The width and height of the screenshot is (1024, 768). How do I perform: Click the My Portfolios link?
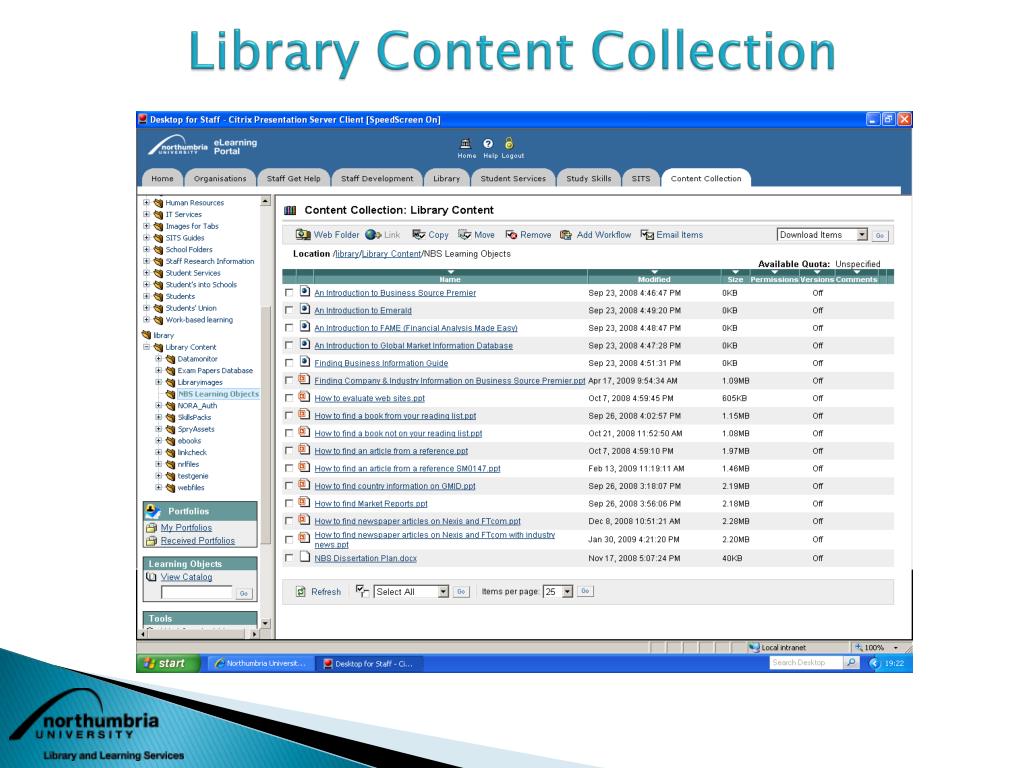coord(186,528)
